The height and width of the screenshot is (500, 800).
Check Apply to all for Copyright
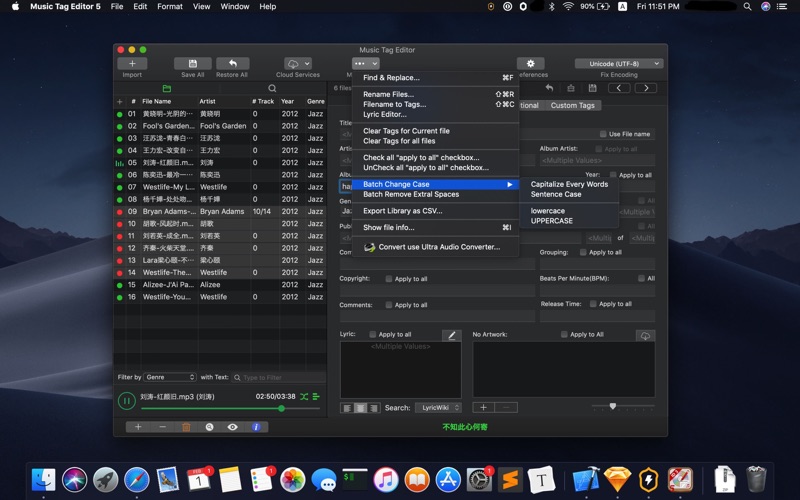pos(389,279)
